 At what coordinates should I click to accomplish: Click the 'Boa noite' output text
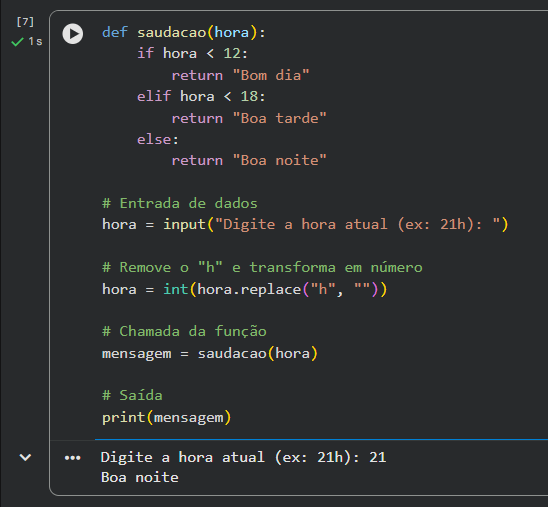(x=140, y=477)
